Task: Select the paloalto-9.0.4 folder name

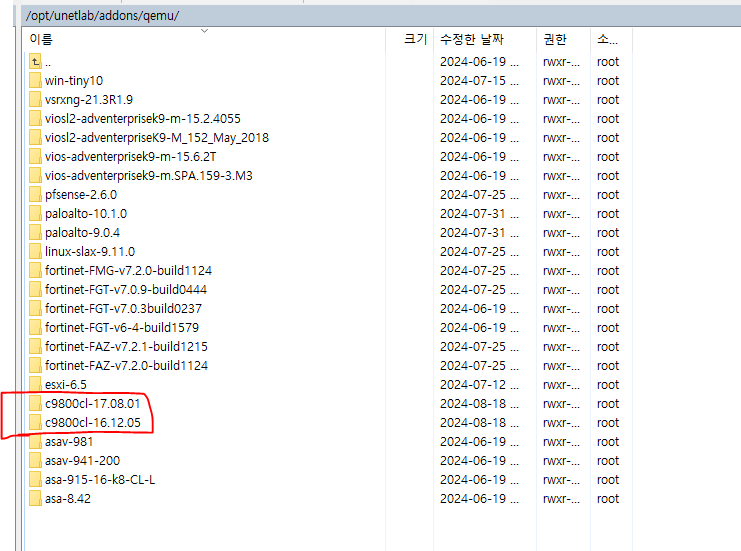Action: (x=82, y=232)
